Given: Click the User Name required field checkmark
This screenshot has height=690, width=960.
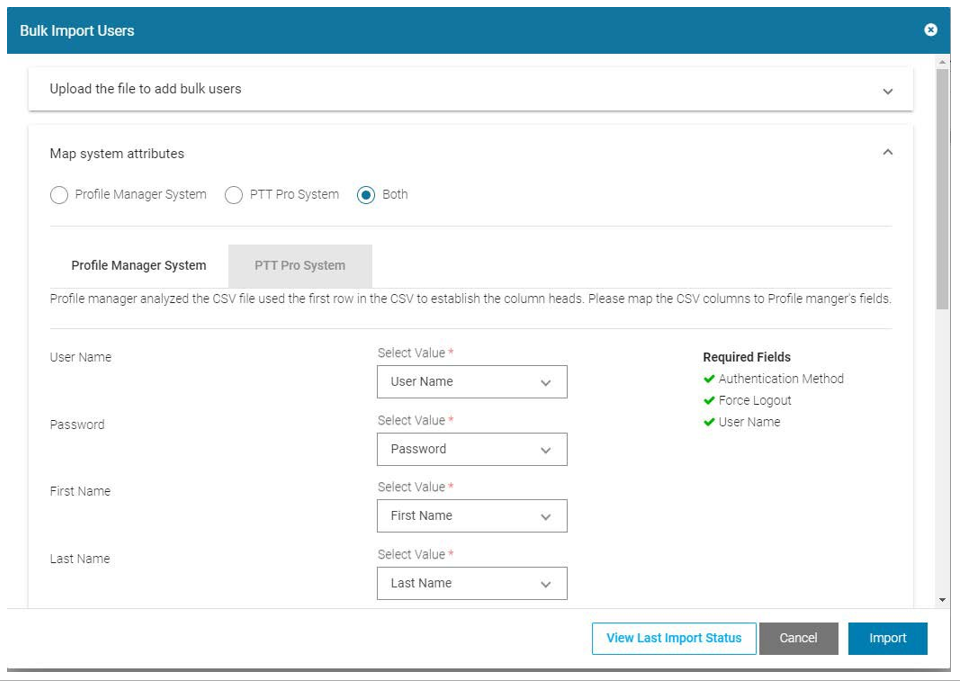Looking at the screenshot, I should 709,422.
